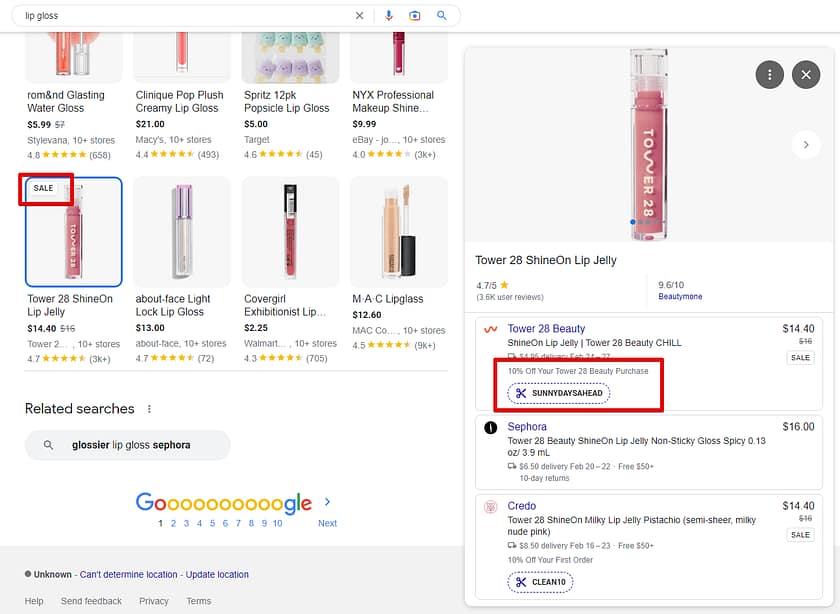Open the Beautymone rating source link

point(680,297)
